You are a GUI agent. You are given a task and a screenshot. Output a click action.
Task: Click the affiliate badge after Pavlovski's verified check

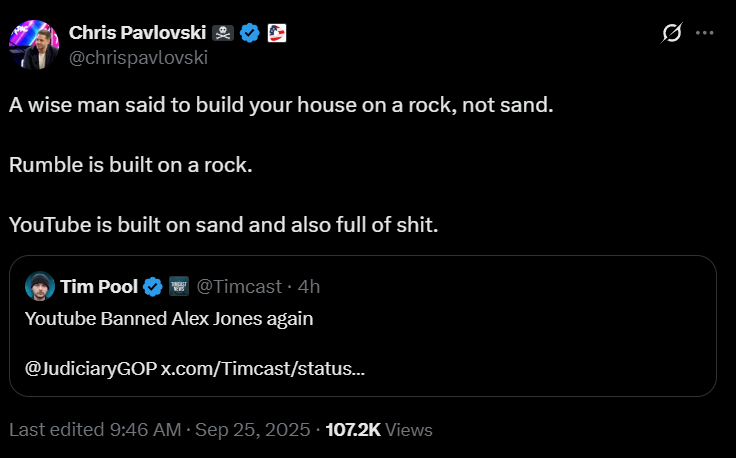coord(276,33)
